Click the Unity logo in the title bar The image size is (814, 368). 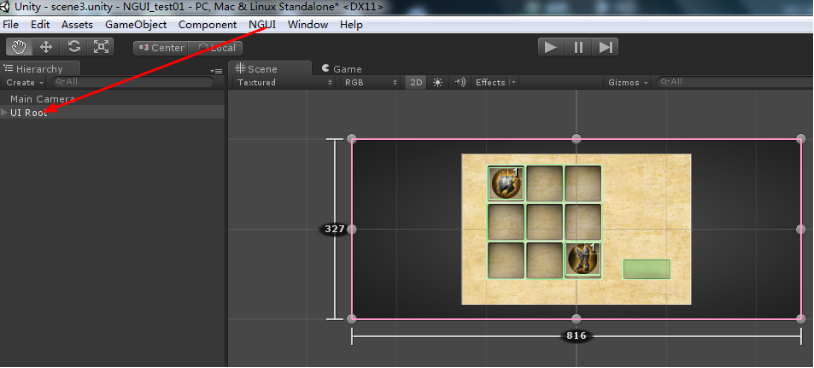[5, 7]
